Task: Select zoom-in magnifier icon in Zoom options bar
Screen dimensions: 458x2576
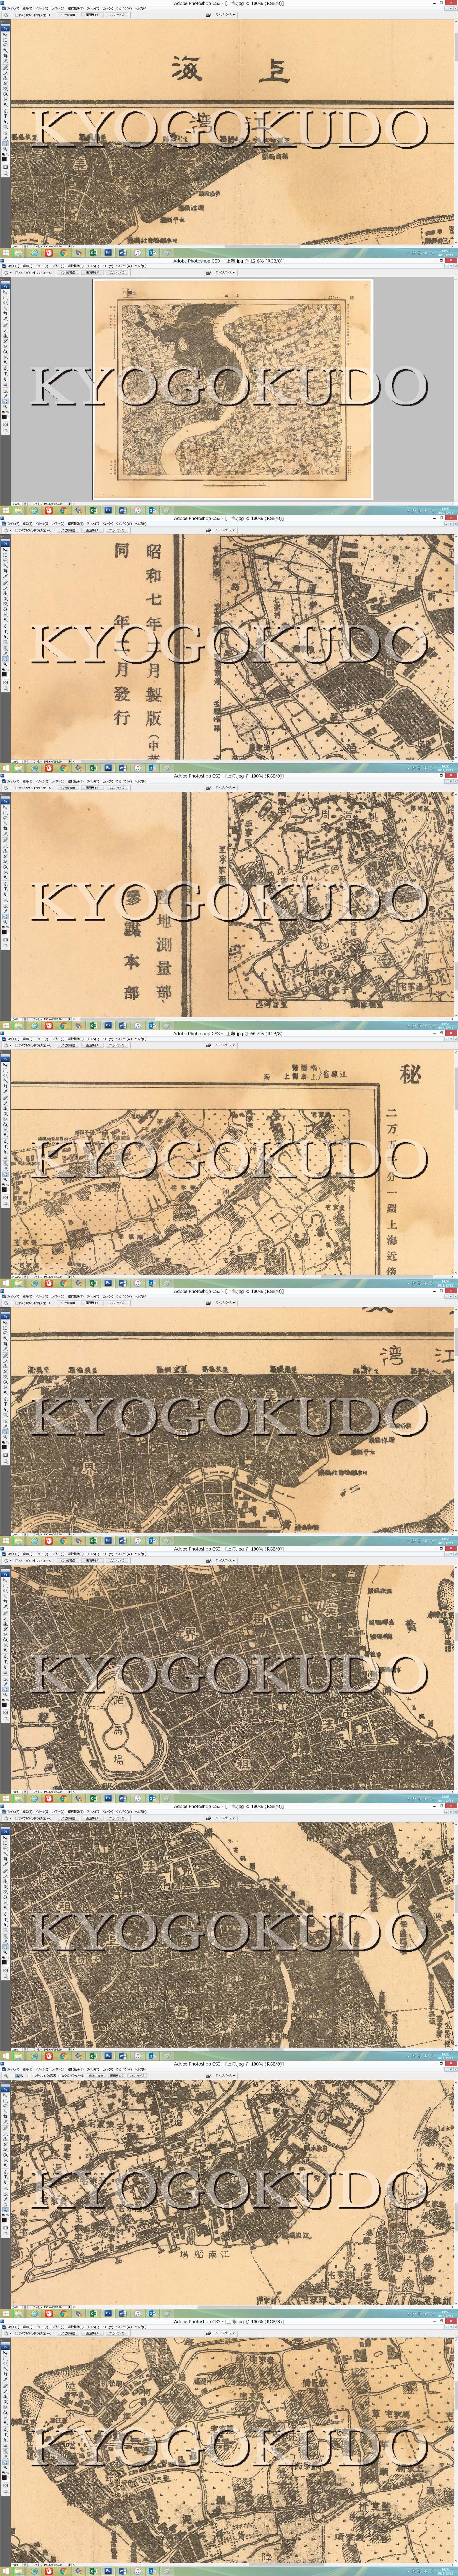Action: (x=17, y=2076)
